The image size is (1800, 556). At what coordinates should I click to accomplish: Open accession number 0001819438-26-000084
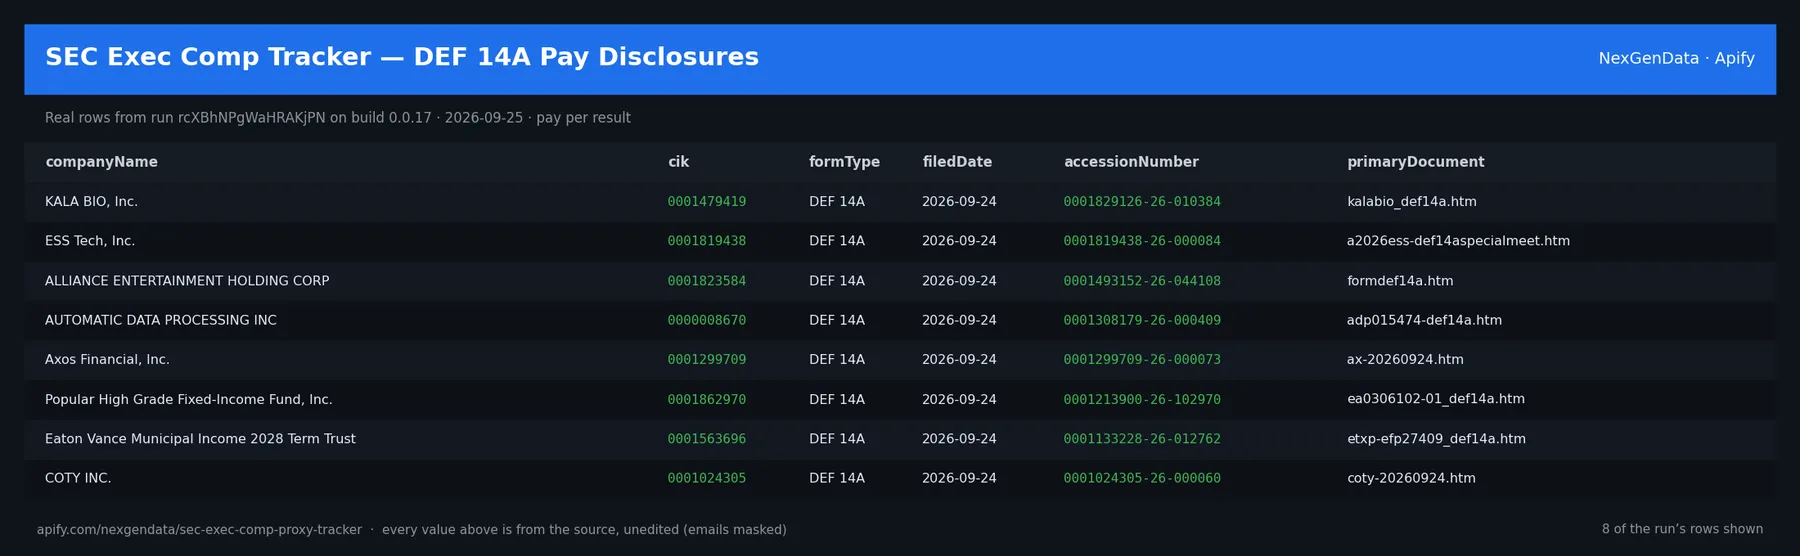(x=1142, y=241)
